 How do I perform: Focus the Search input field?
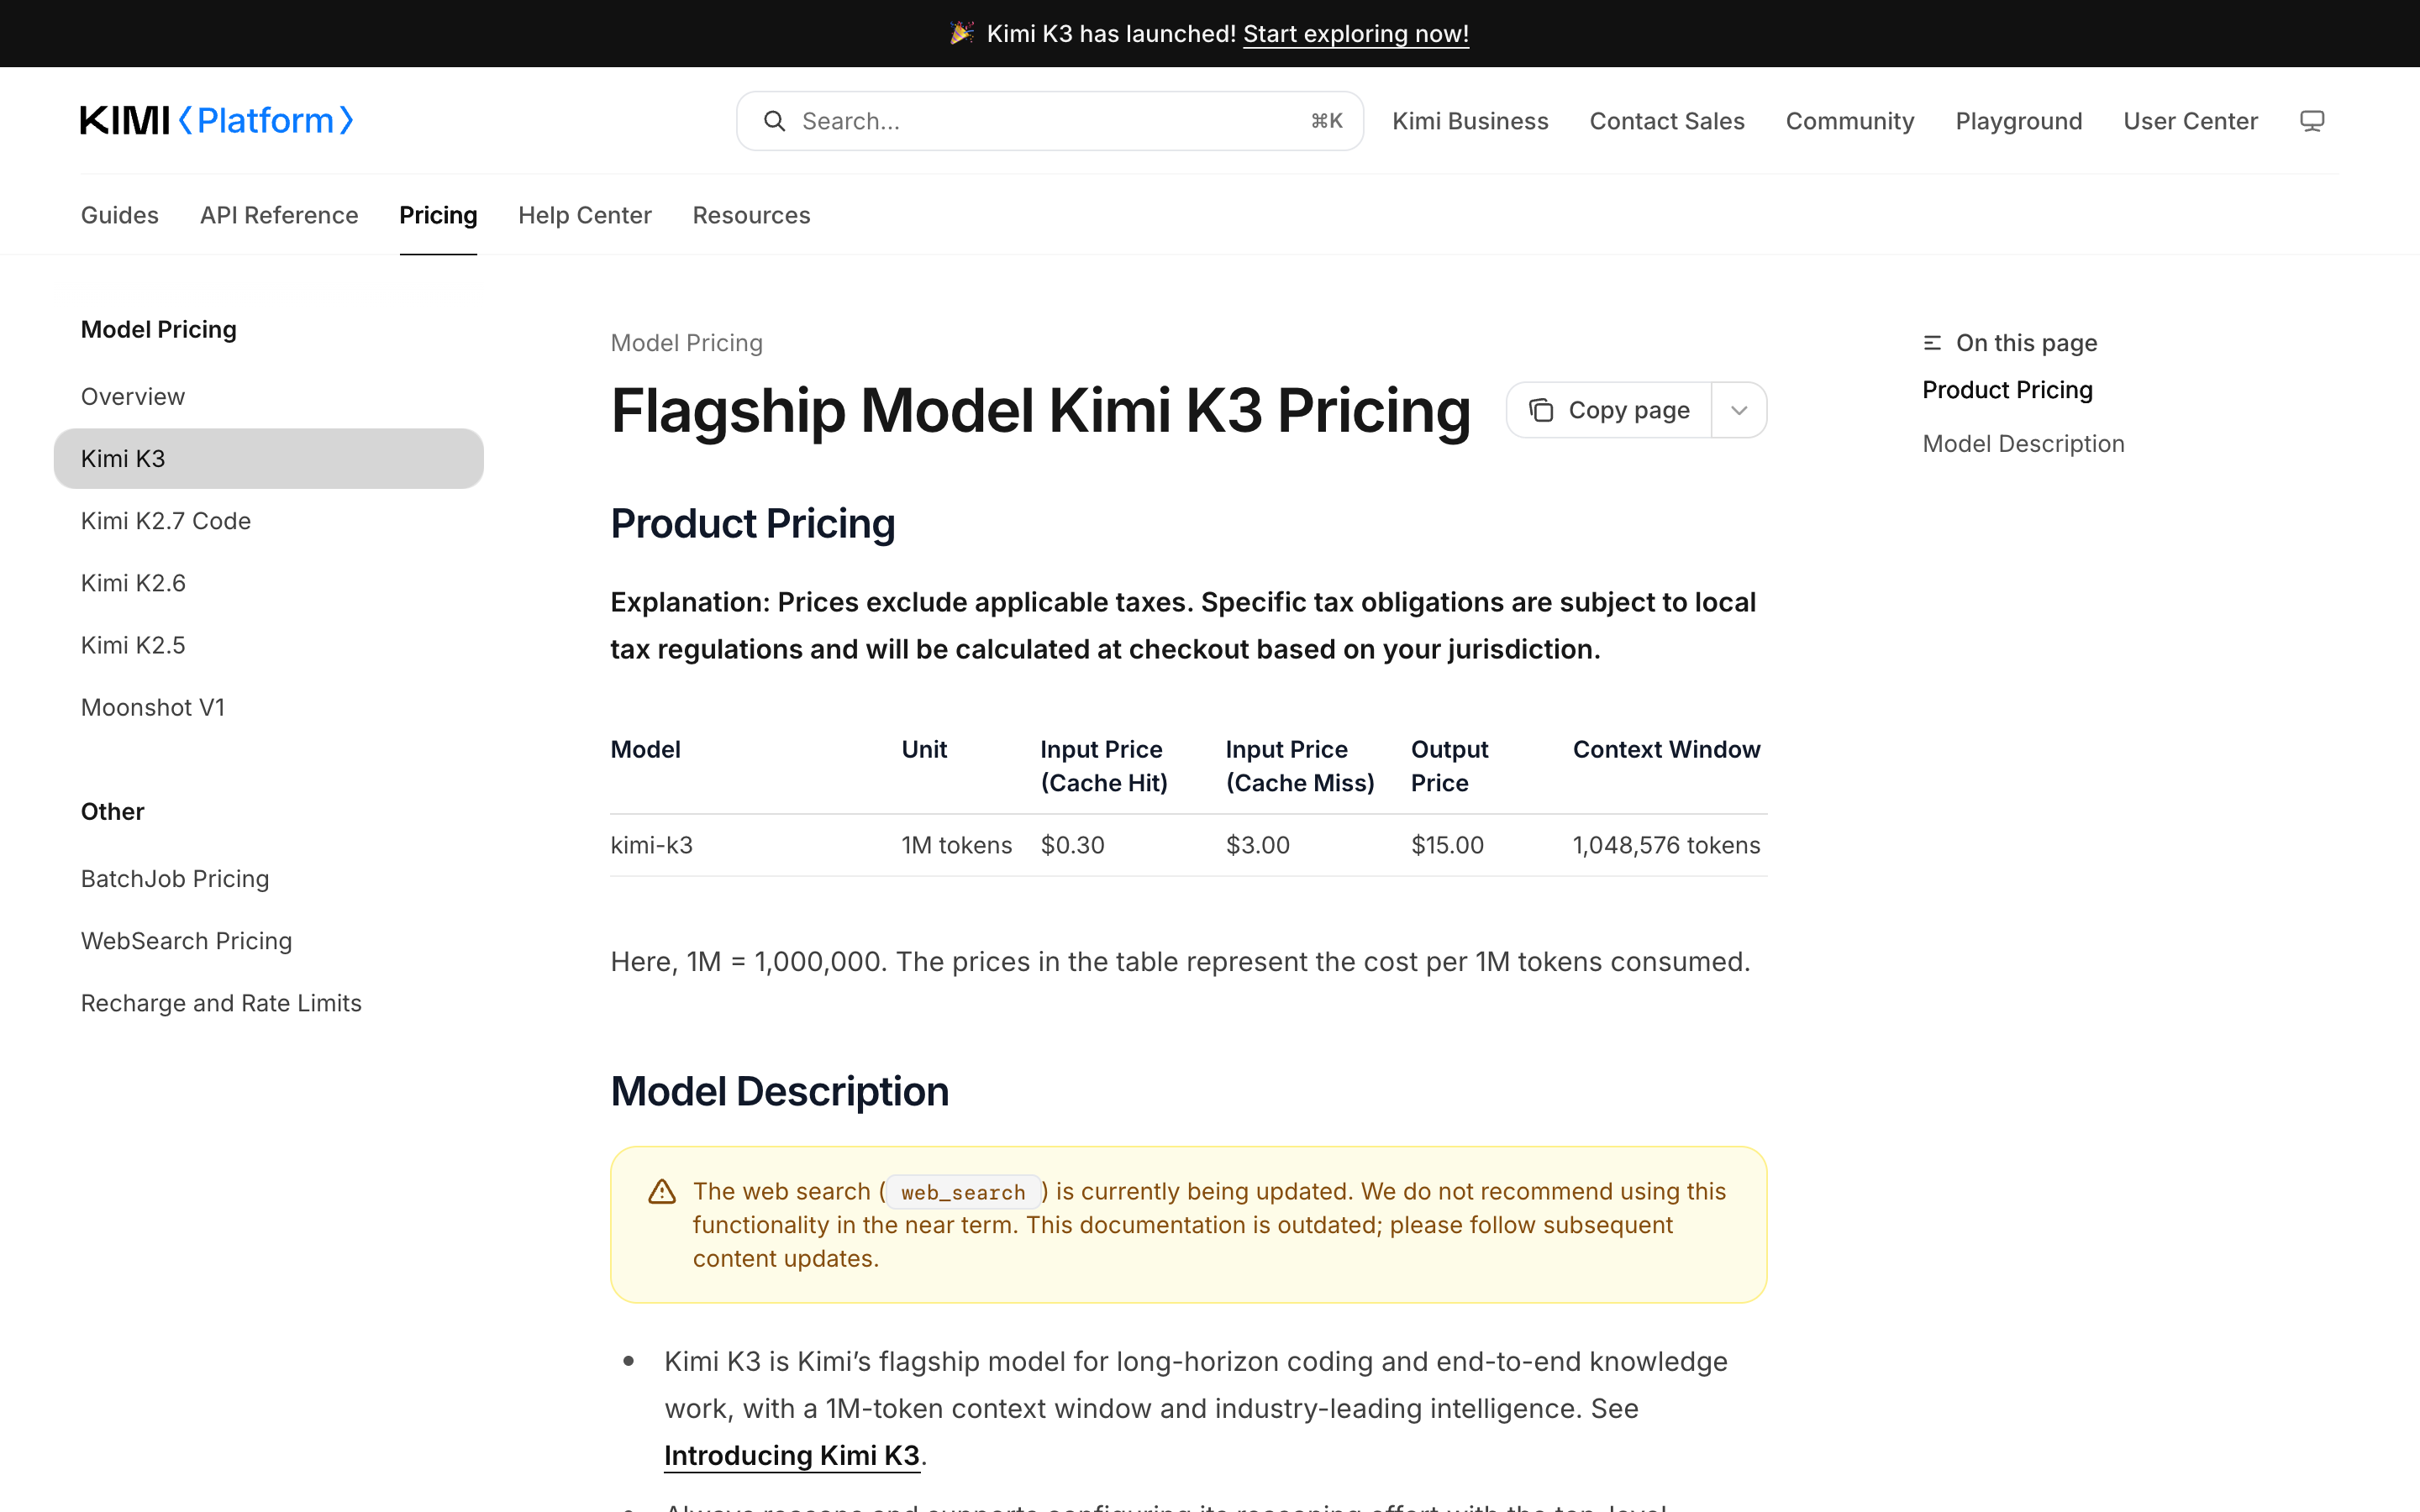1050,121
